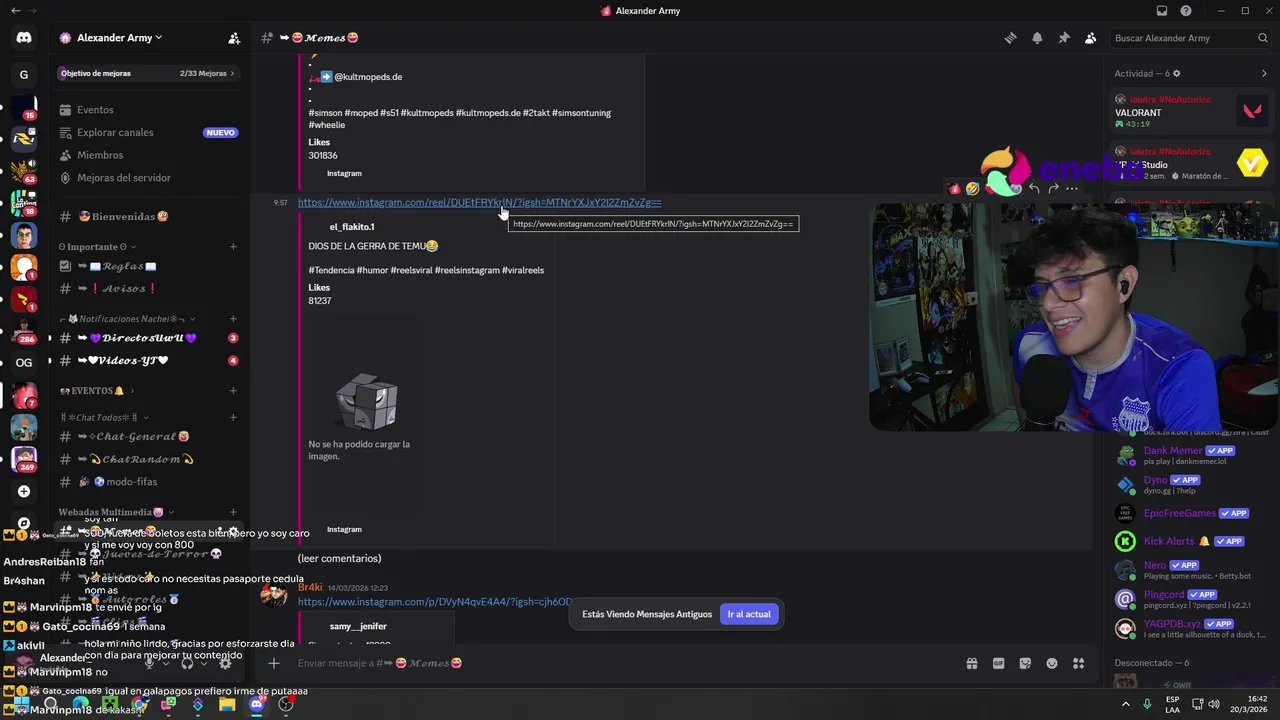Collapse the Chat Todos category
This screenshot has width=1280, height=720.
point(104,417)
